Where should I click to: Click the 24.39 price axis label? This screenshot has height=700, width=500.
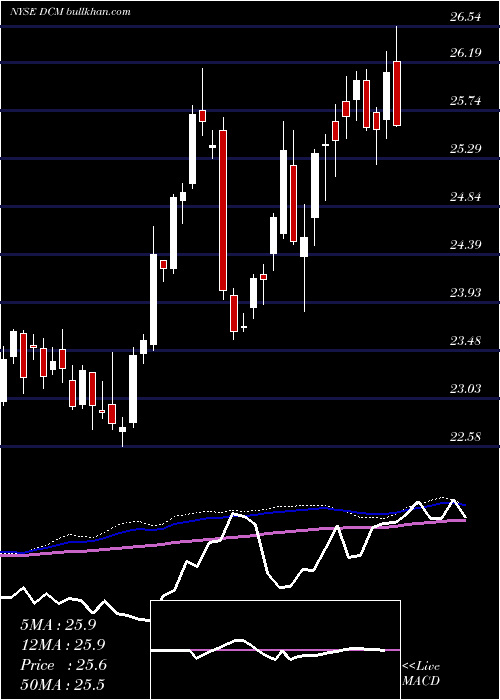(466, 244)
